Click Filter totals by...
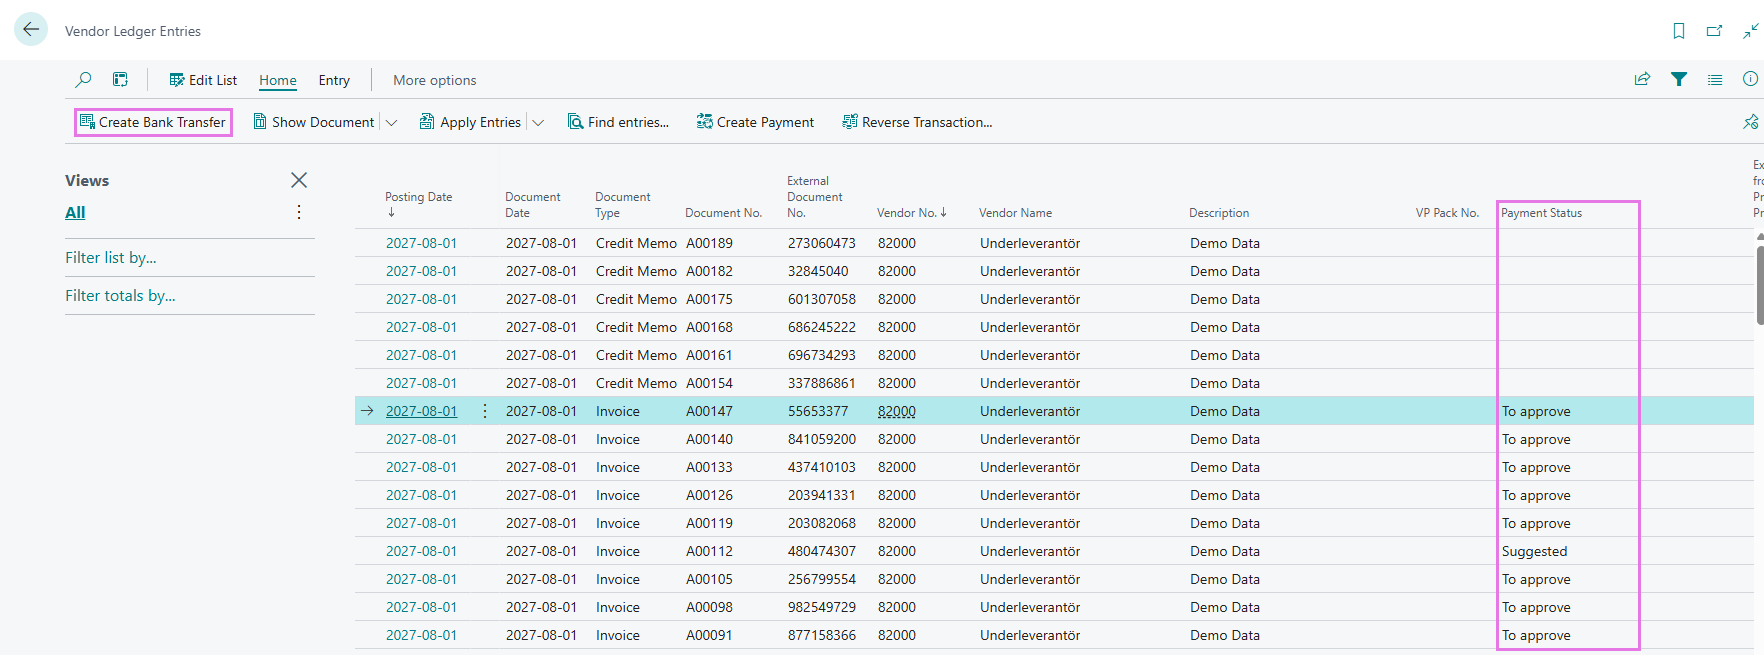The height and width of the screenshot is (655, 1764). point(120,296)
